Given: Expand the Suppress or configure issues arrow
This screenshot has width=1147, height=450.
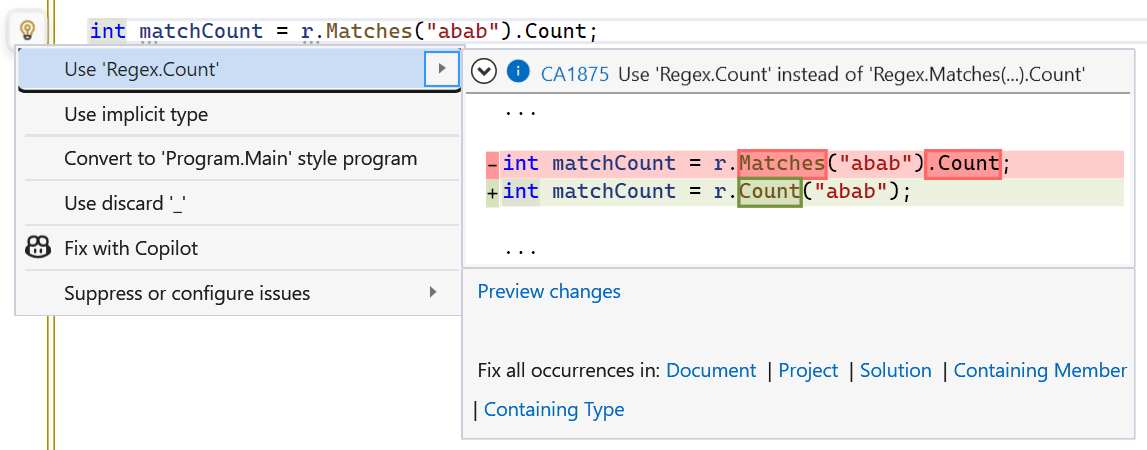Looking at the screenshot, I should (x=434, y=293).
